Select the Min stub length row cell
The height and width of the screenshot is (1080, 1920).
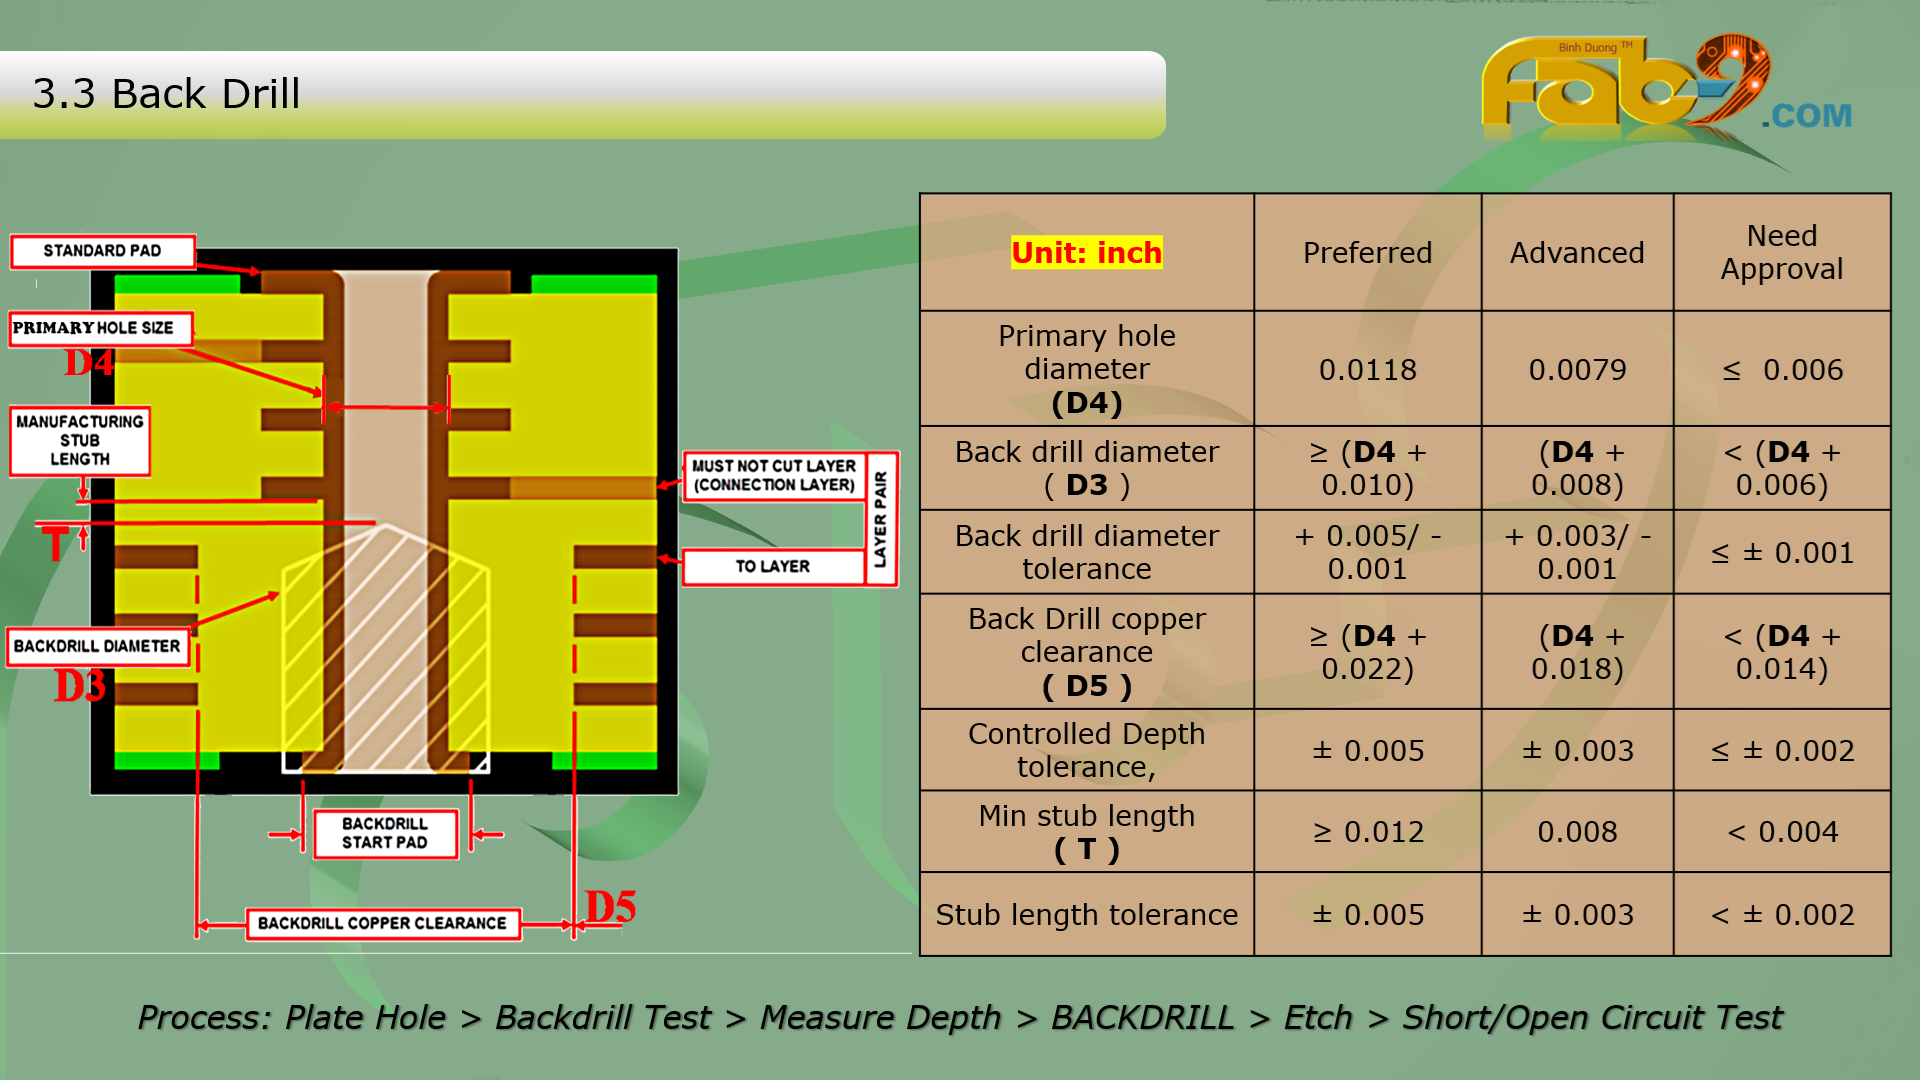point(1086,832)
